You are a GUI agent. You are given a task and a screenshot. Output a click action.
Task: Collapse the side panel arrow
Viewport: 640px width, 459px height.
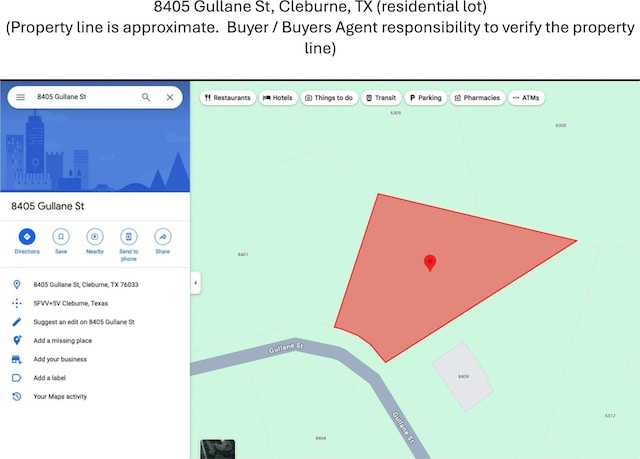click(196, 282)
